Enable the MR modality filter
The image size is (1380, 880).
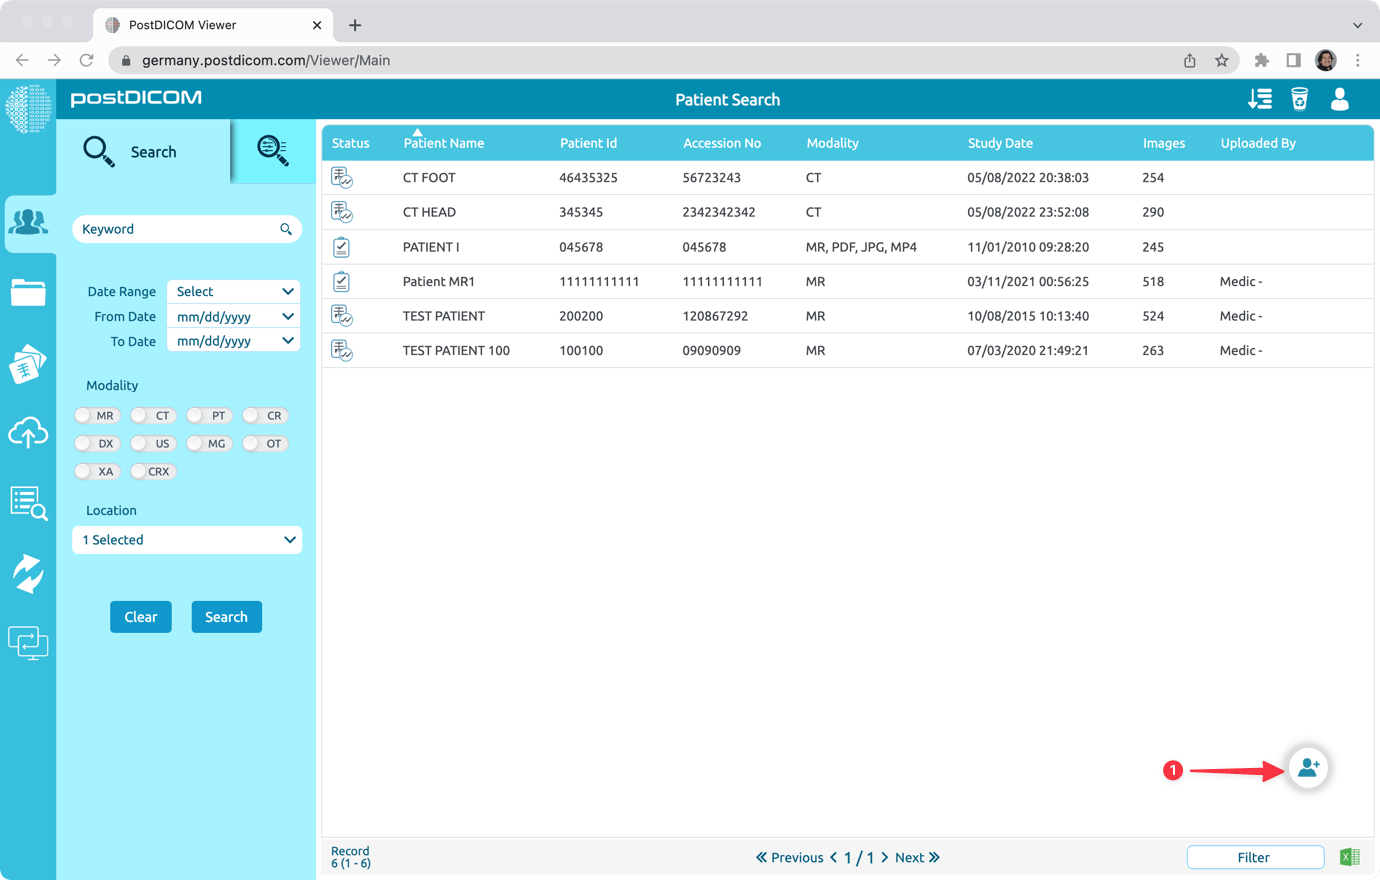pos(97,415)
